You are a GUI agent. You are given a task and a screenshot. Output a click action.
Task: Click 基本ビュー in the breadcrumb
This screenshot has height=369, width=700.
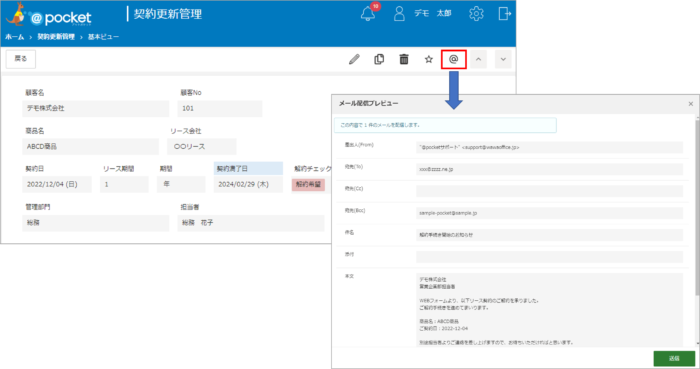click(103, 37)
